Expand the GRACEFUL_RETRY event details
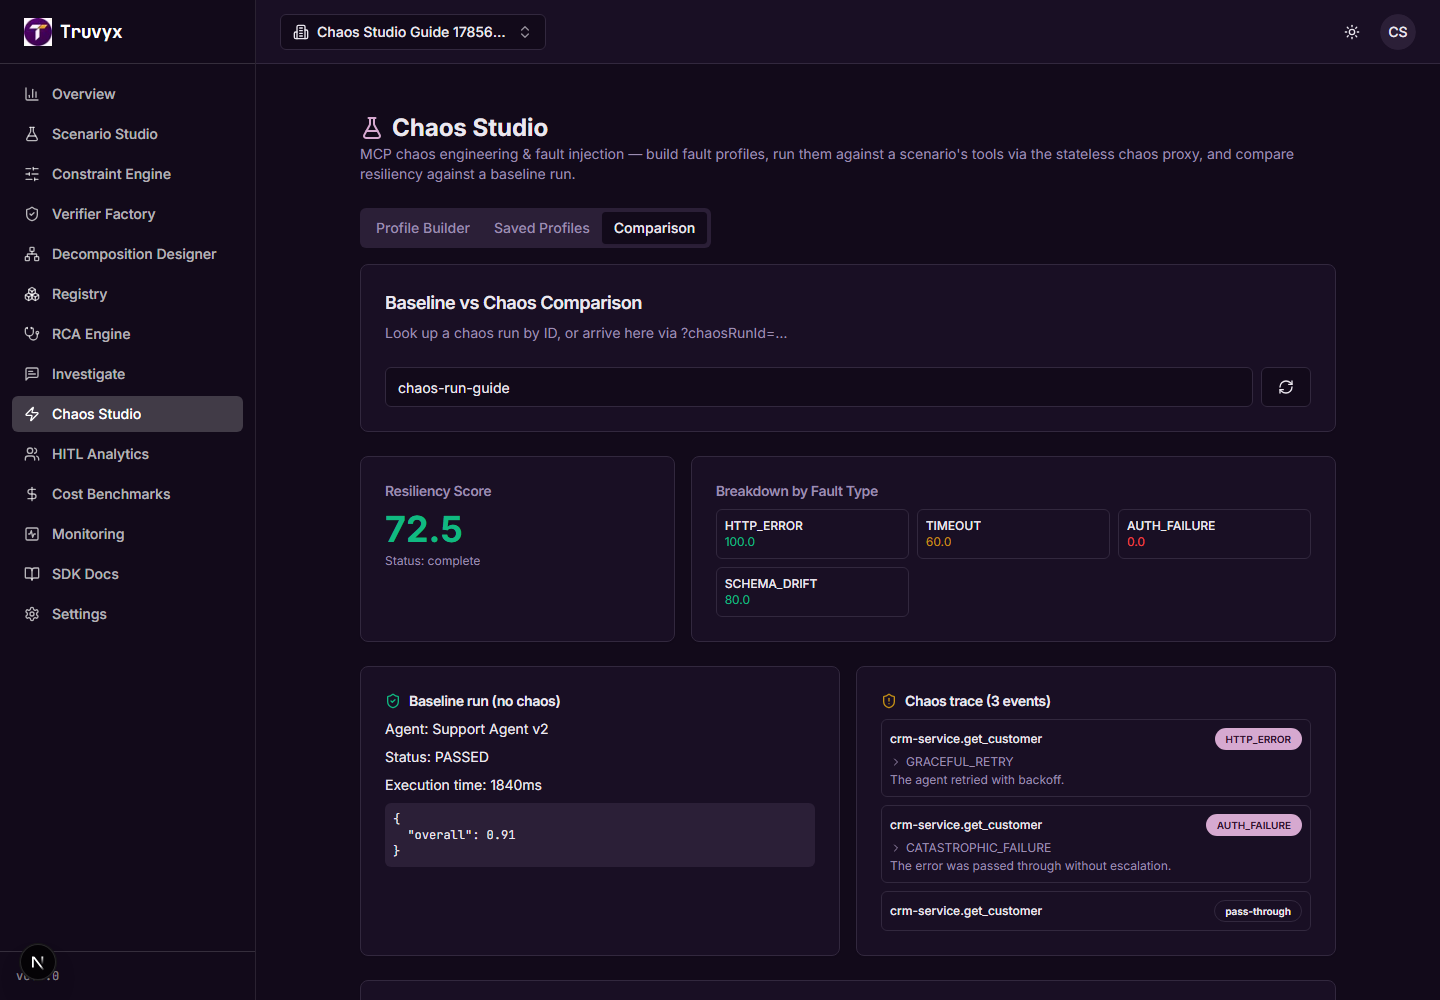This screenshot has height=1000, width=1440. (x=952, y=762)
